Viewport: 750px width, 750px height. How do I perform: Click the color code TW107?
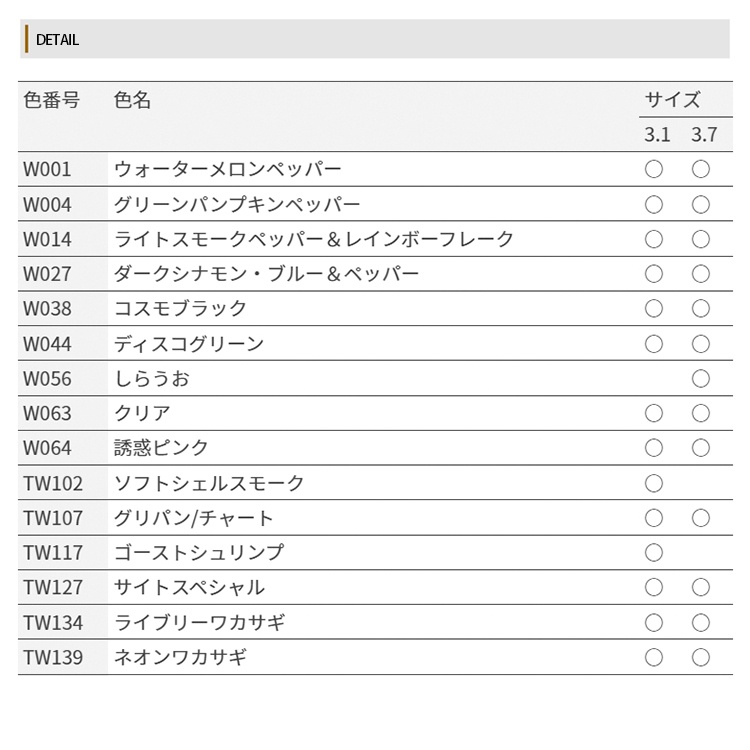[53, 518]
